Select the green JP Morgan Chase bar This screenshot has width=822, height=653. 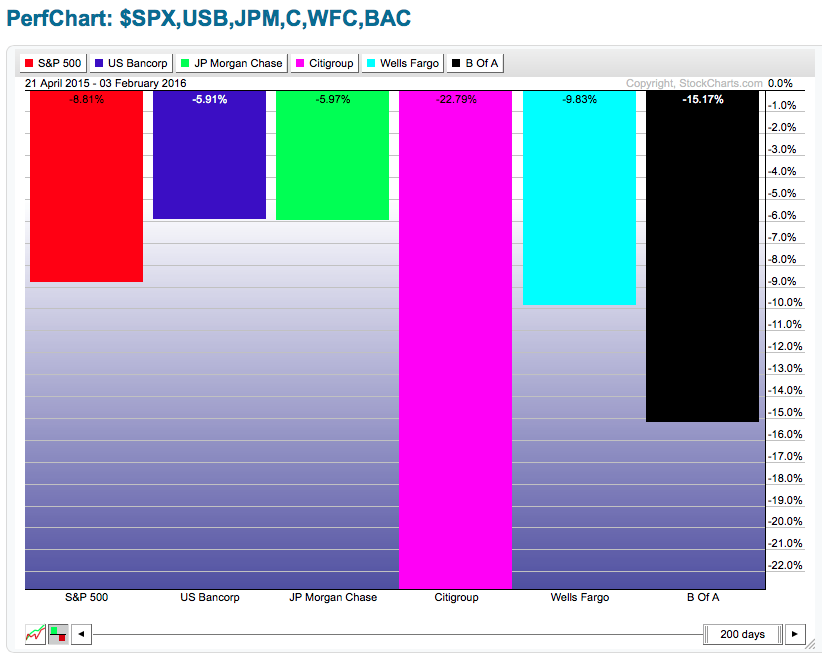pos(333,156)
